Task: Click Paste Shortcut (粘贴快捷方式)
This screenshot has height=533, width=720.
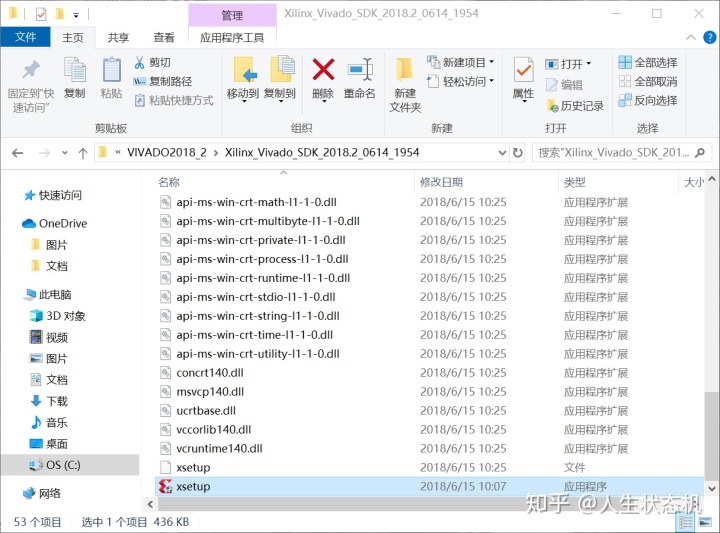Action: [x=174, y=101]
